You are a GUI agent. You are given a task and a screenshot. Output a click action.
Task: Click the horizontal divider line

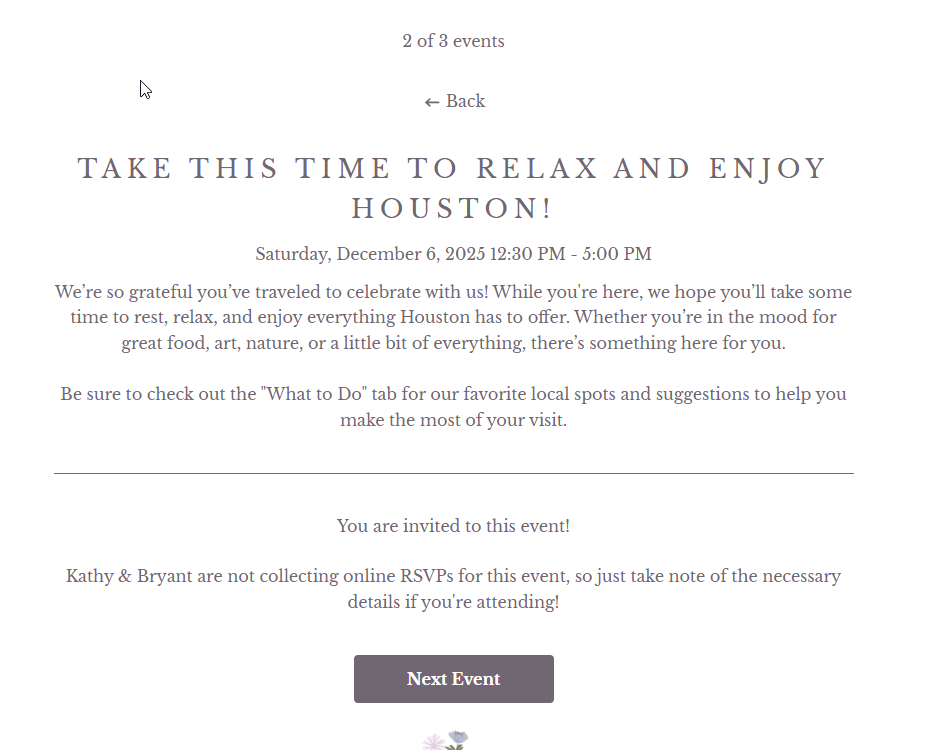453,473
